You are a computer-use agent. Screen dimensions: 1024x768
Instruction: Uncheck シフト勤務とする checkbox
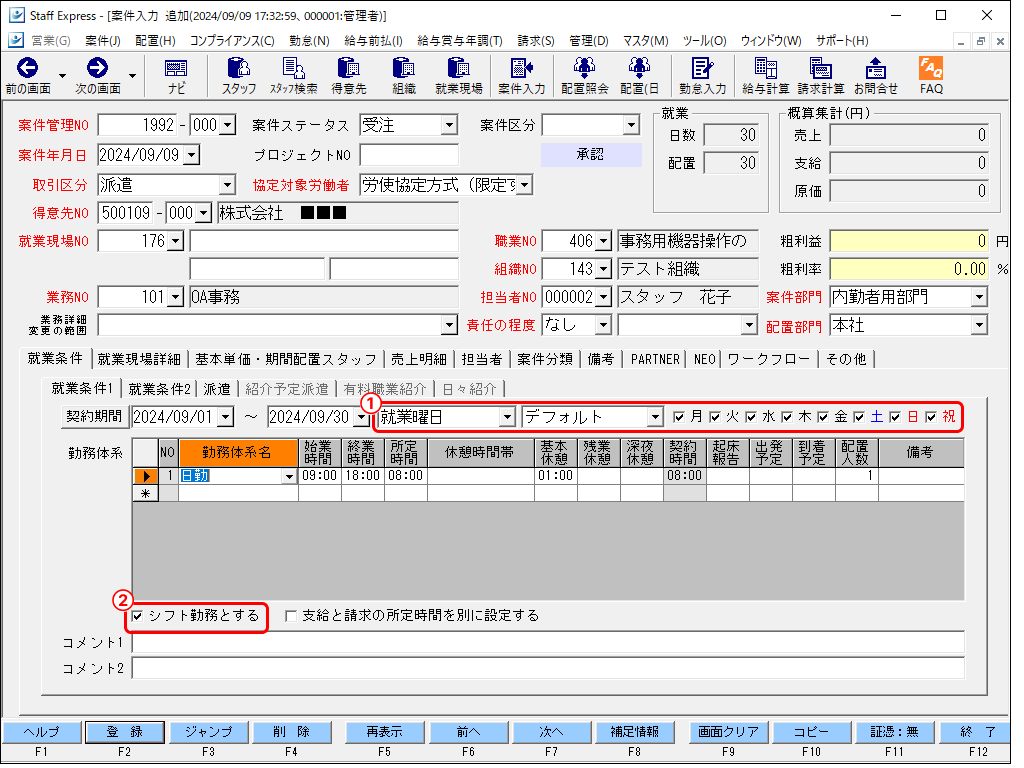137,616
